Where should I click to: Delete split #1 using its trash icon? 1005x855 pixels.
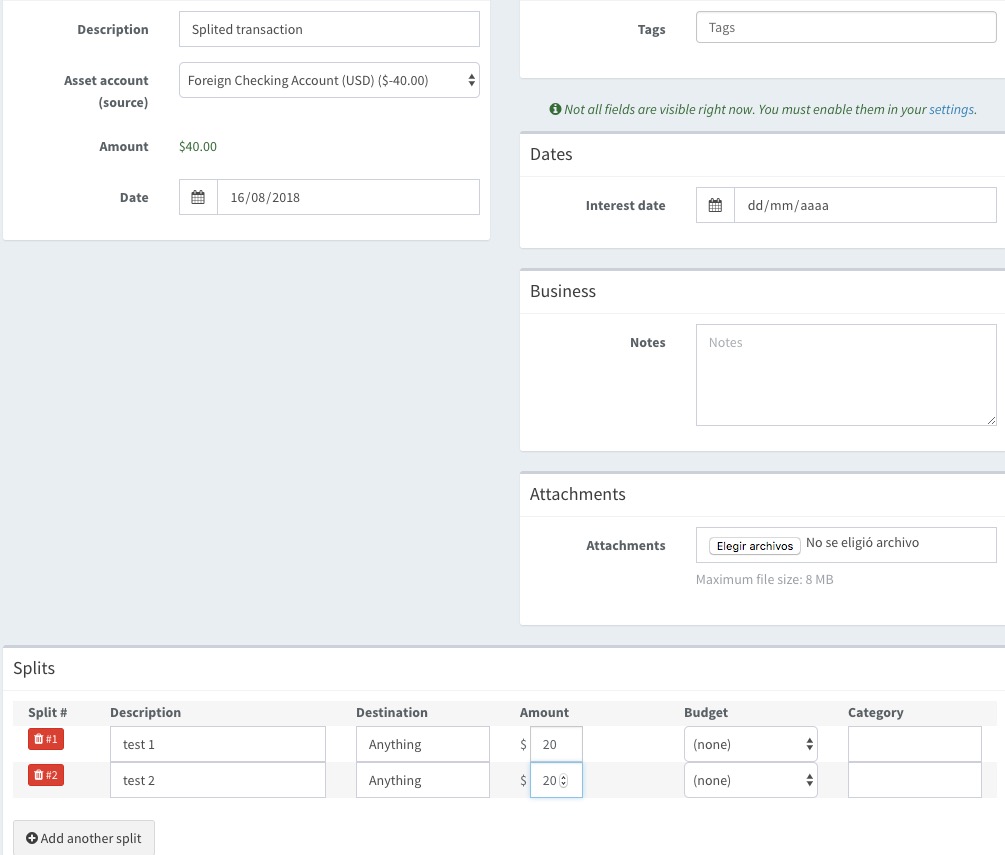tap(45, 738)
